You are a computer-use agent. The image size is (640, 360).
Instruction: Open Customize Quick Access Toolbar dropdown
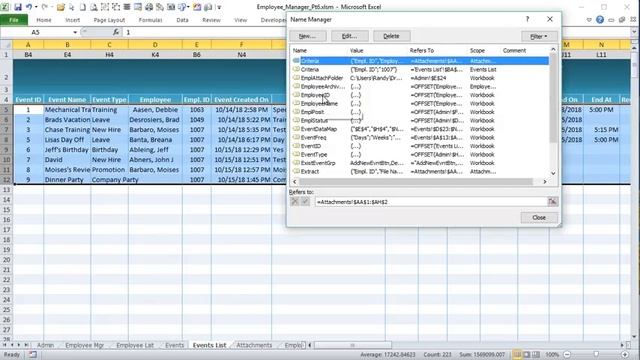coord(219,7)
